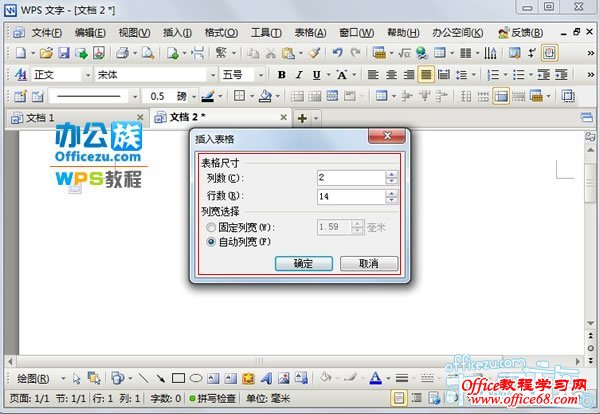Click the font color button on drawing toolbar
This screenshot has width=600, height=414.
(x=376, y=378)
